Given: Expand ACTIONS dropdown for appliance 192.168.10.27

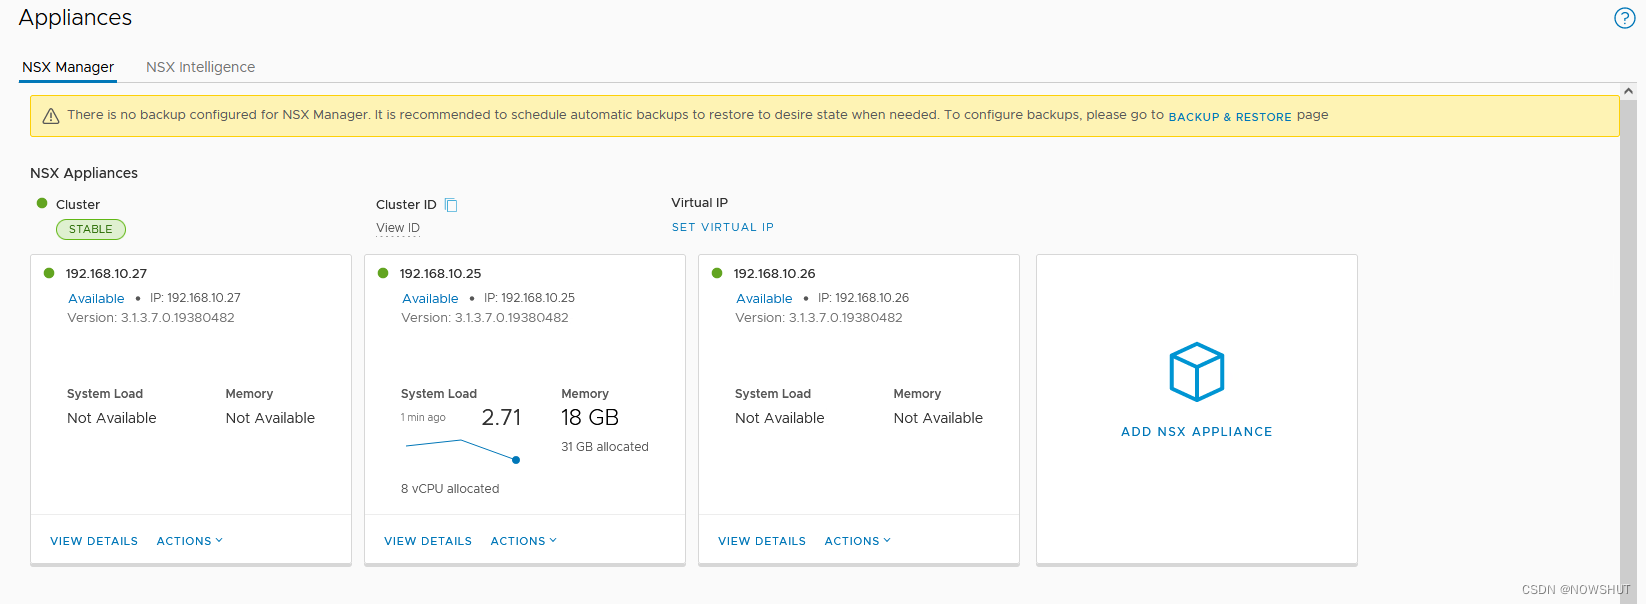Looking at the screenshot, I should tap(190, 541).
